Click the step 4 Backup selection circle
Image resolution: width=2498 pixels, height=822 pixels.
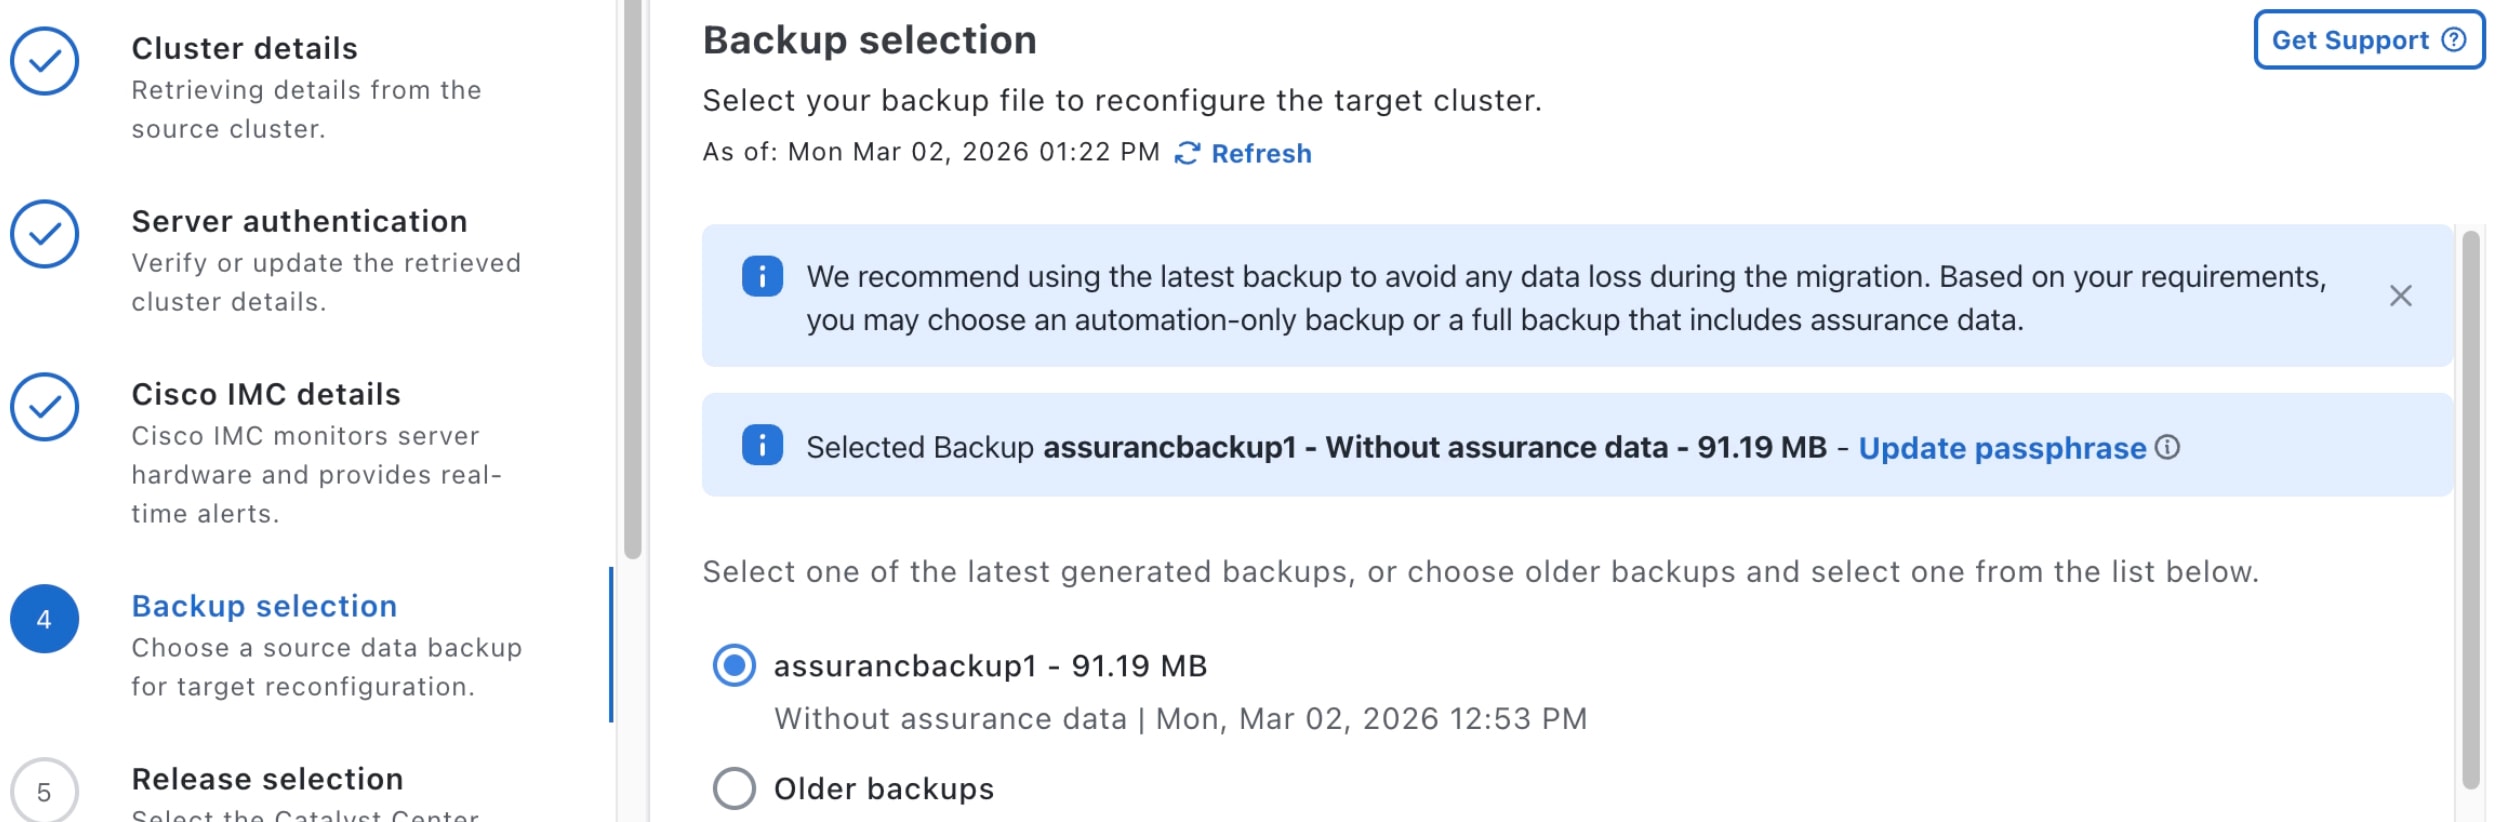tap(44, 620)
